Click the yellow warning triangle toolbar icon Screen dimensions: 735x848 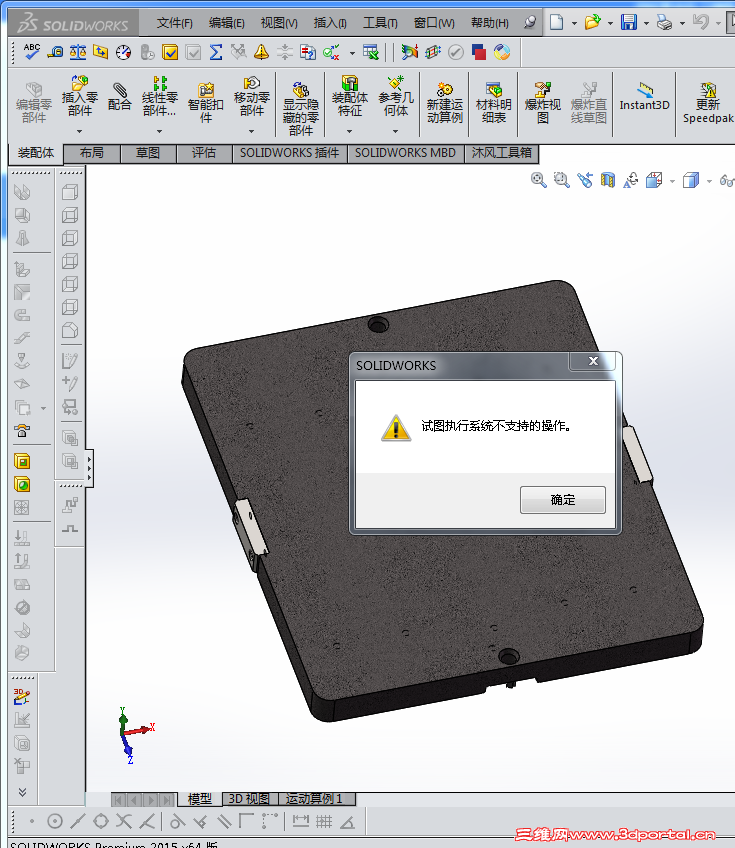click(x=261, y=52)
